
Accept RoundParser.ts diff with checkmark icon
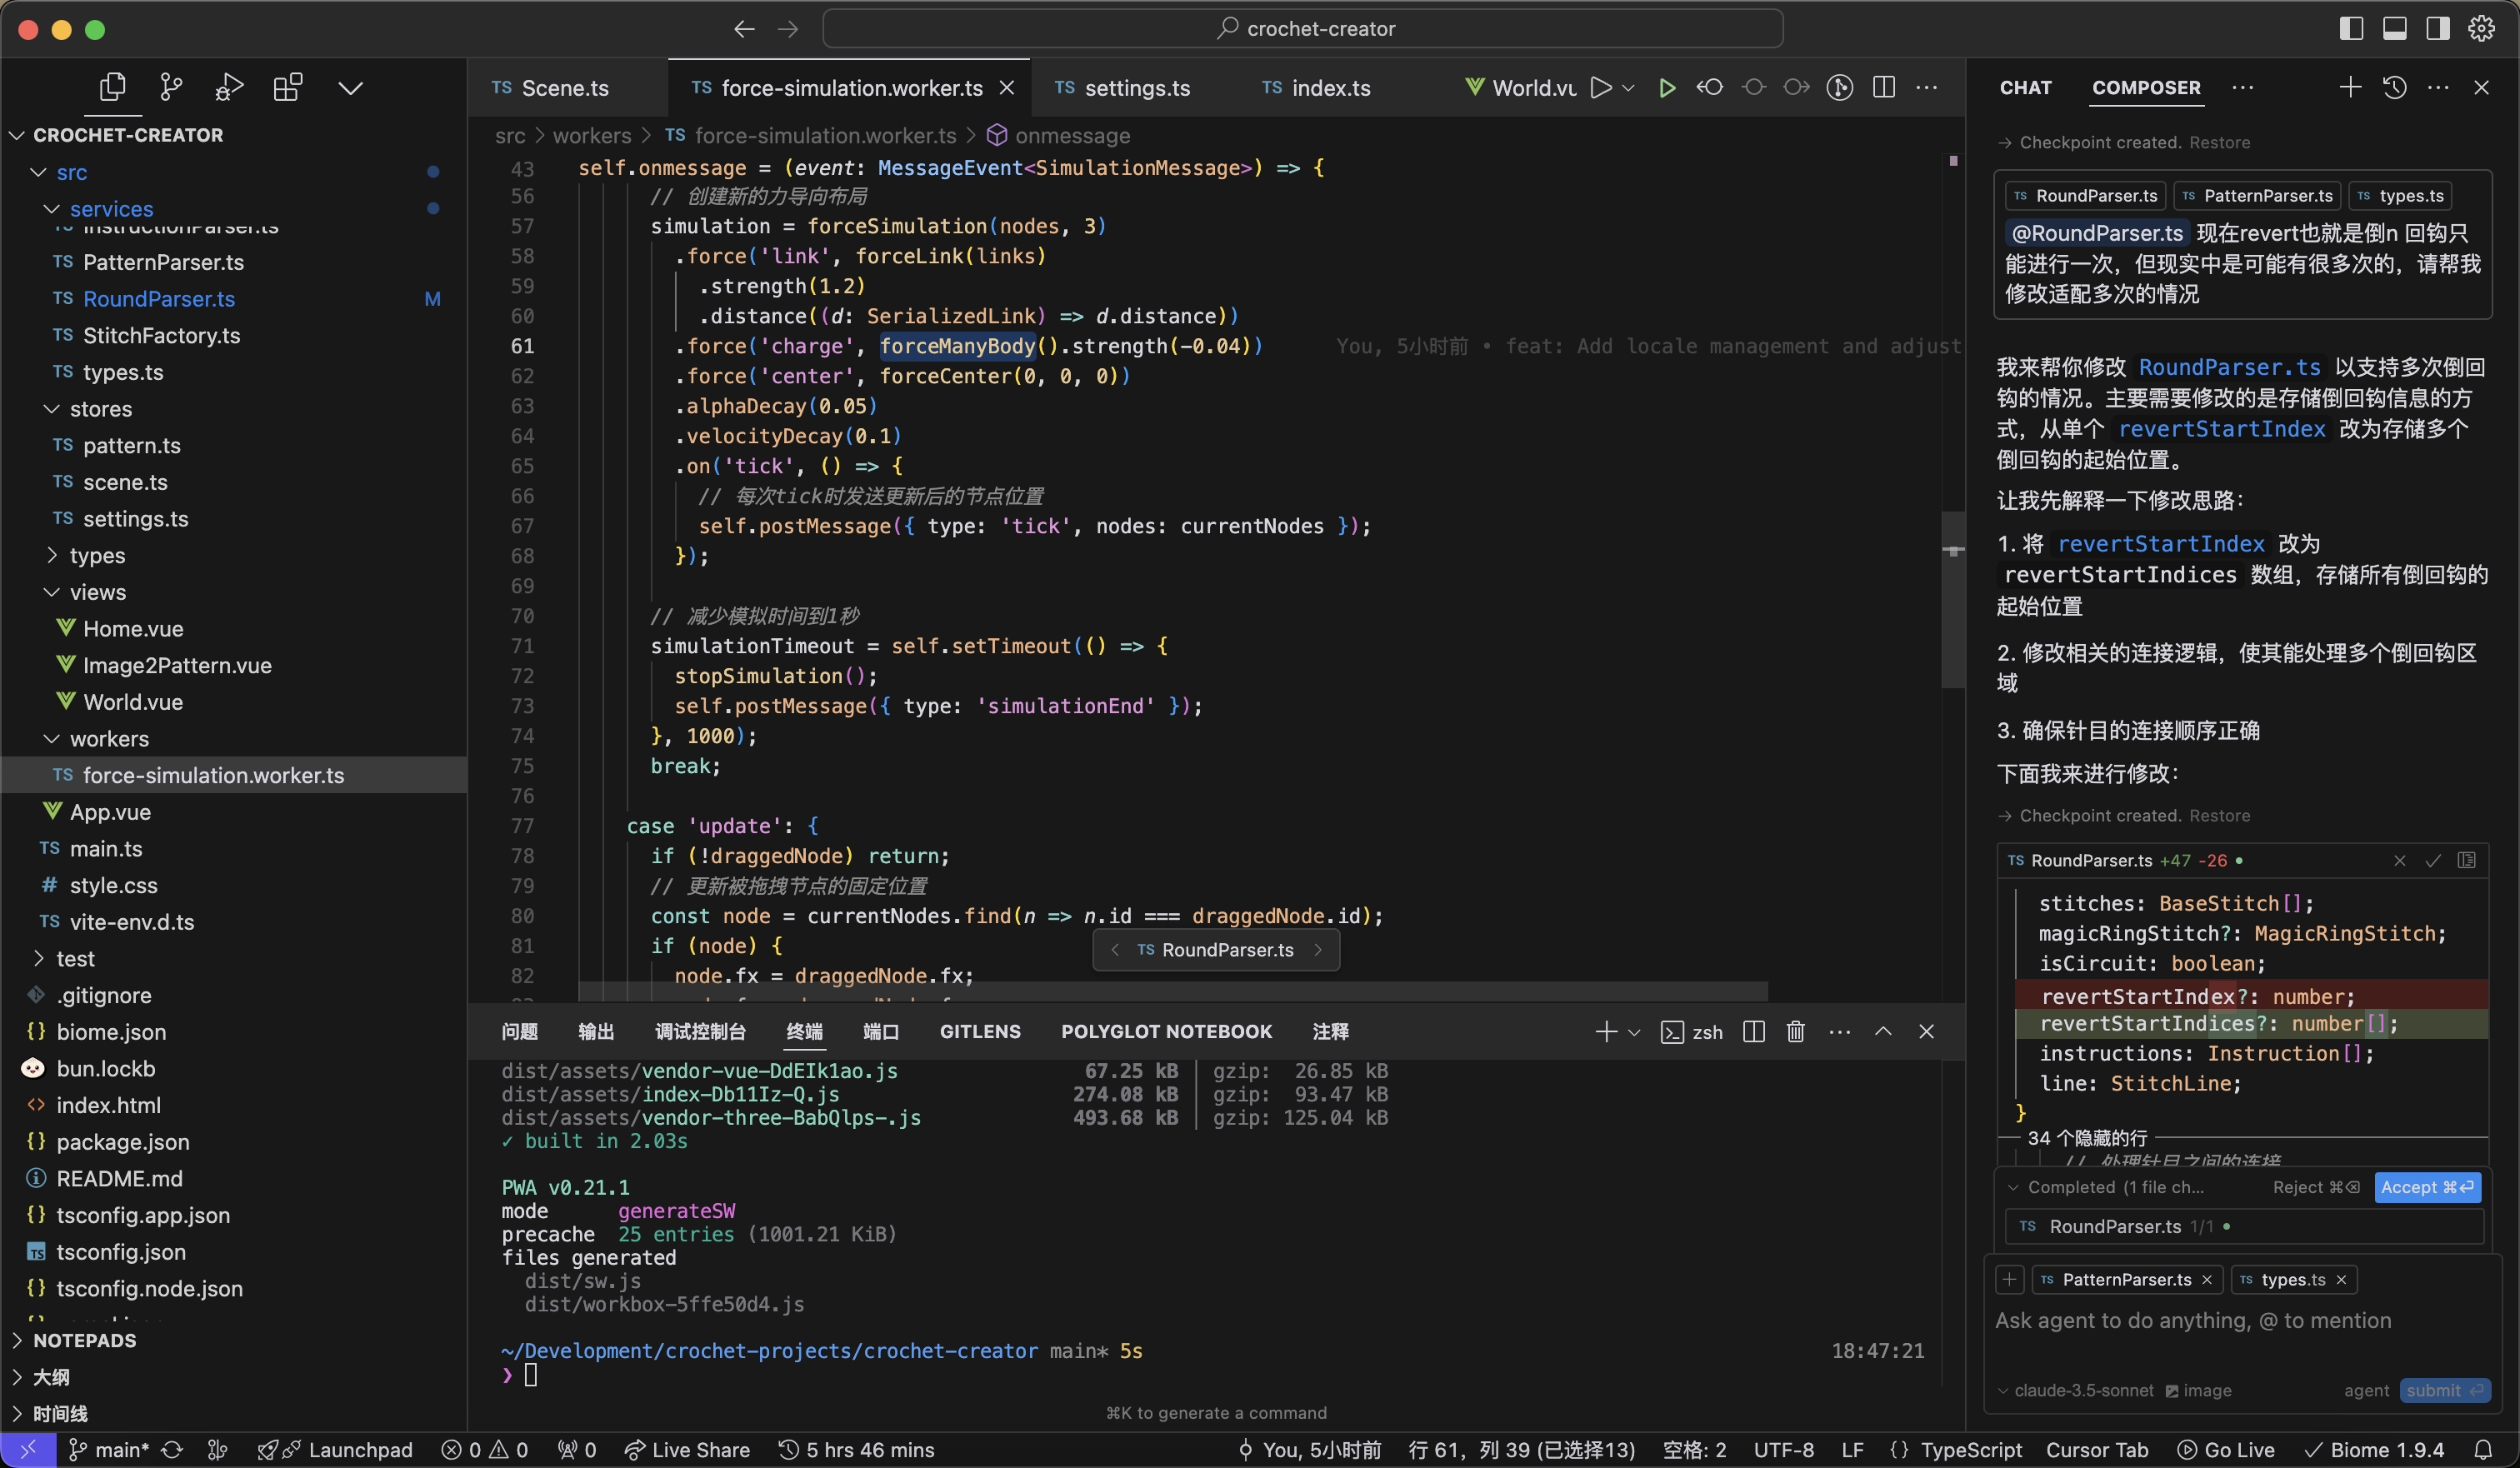coord(2433,860)
